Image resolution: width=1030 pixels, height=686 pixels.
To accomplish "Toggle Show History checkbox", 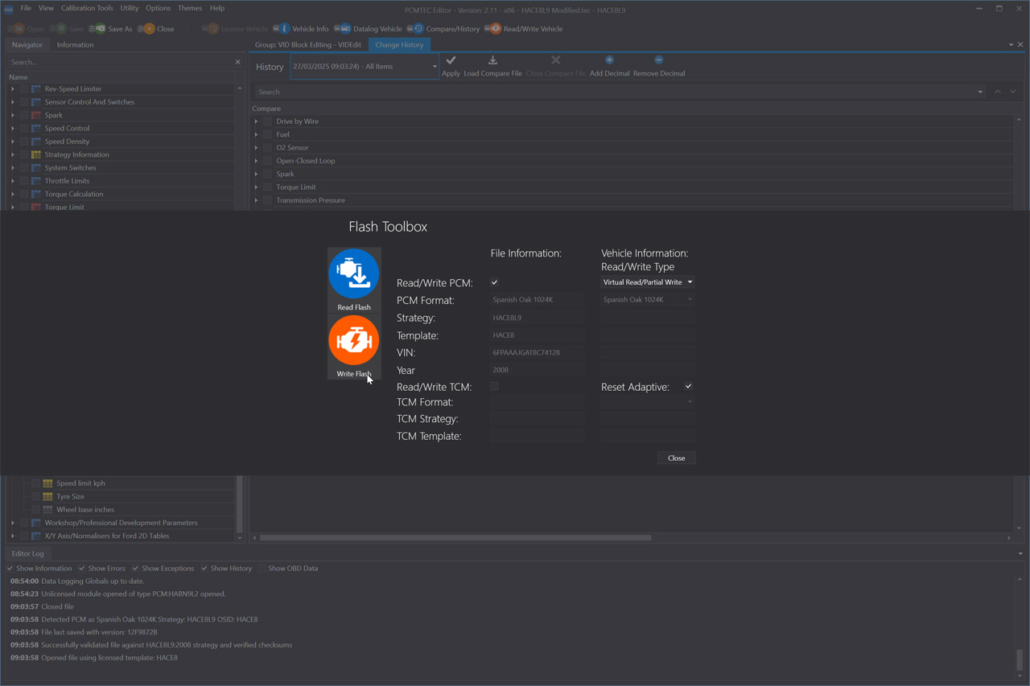I will point(204,568).
